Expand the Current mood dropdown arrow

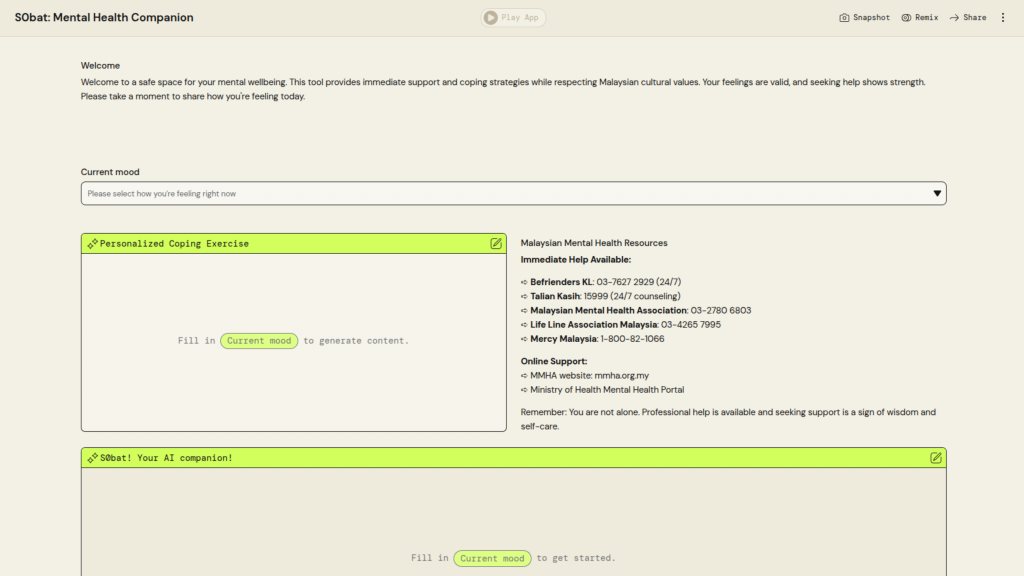click(x=937, y=193)
